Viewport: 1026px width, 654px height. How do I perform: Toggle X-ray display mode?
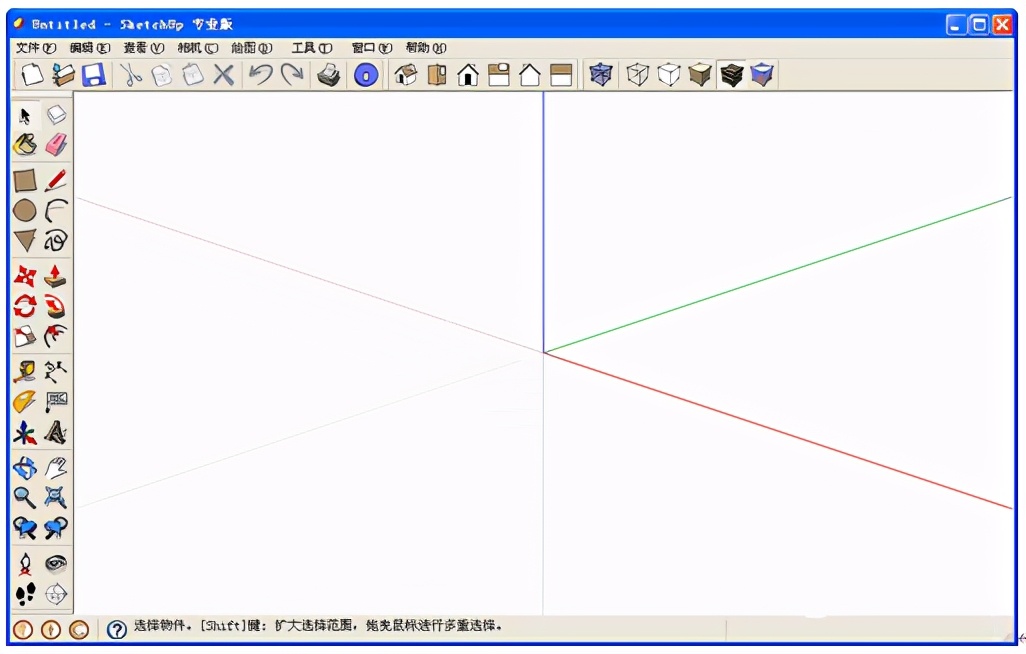pyautogui.click(x=600, y=75)
